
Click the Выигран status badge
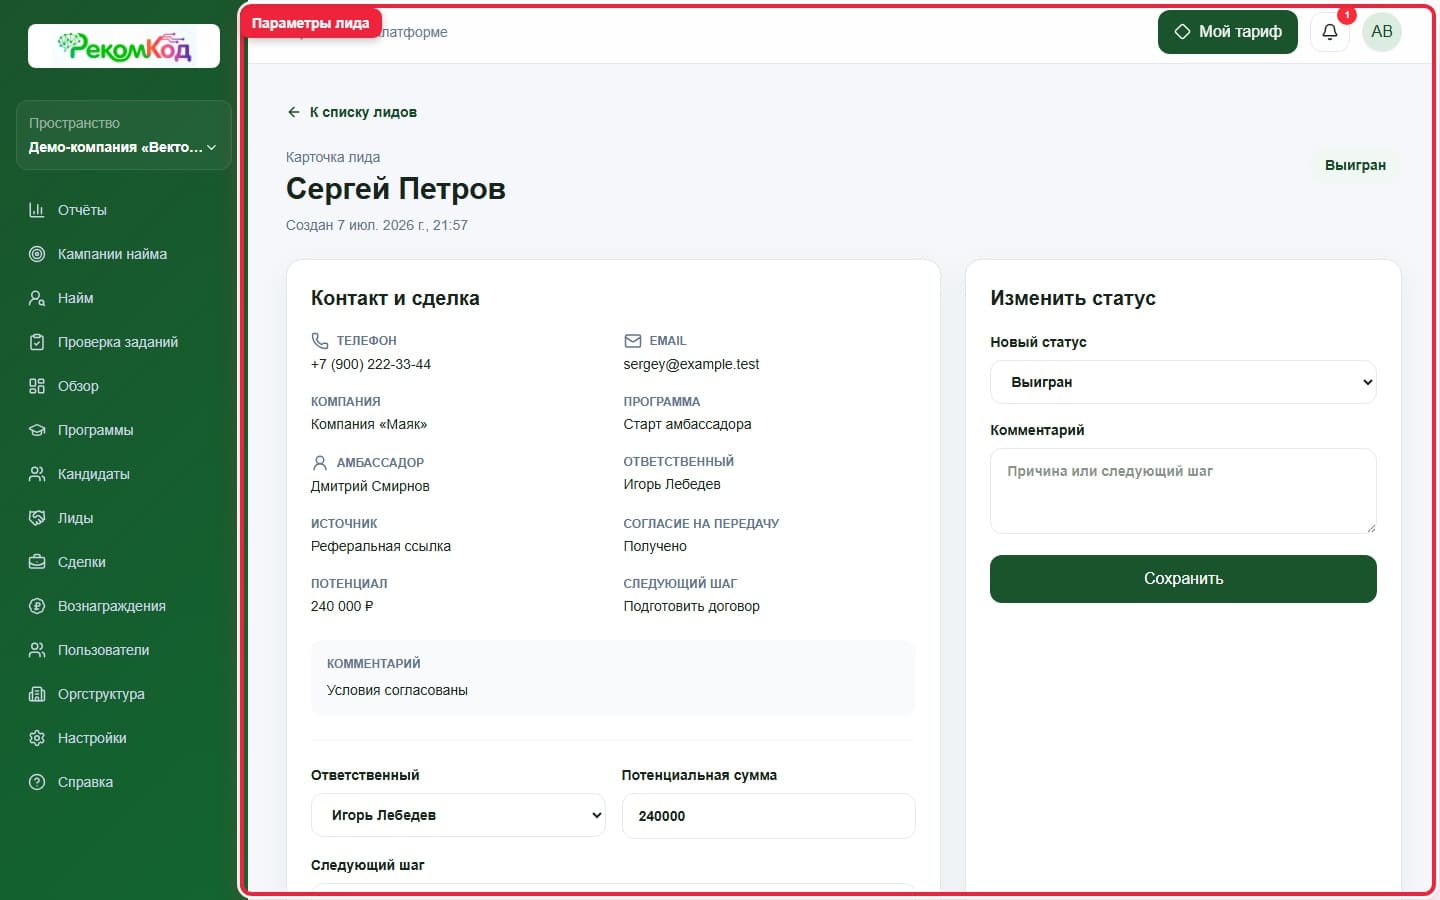[x=1355, y=165]
